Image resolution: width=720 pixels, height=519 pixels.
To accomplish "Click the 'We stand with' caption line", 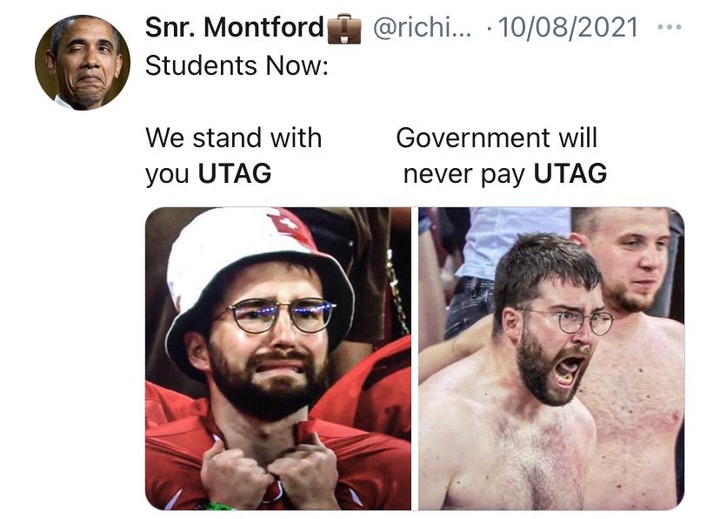I will [x=233, y=138].
